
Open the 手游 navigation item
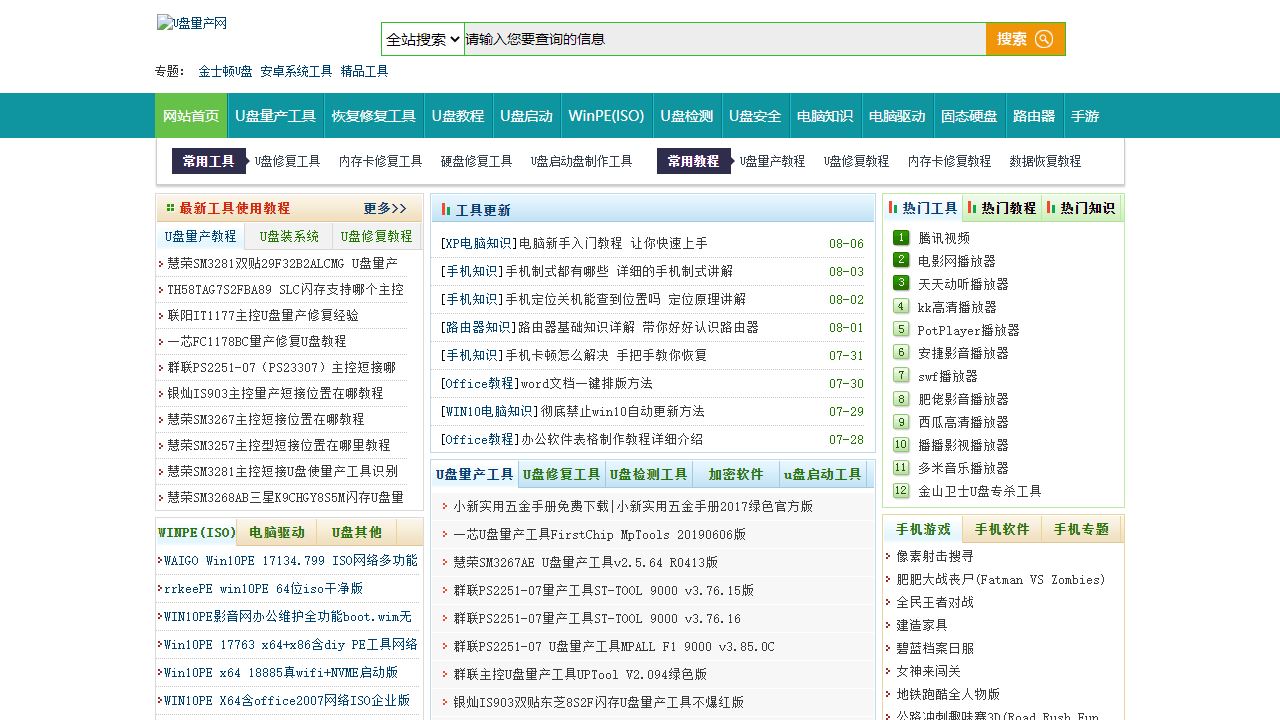tap(1085, 116)
